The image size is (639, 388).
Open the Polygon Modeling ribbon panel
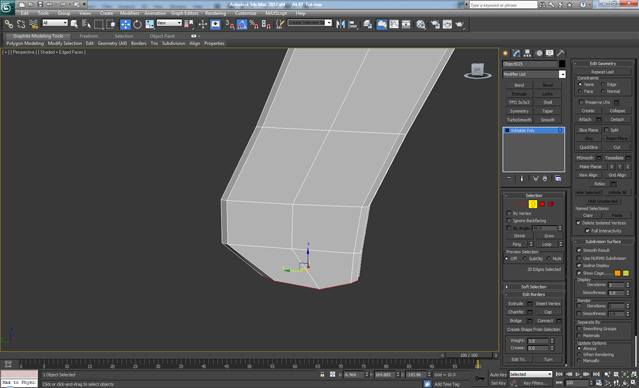(24, 43)
